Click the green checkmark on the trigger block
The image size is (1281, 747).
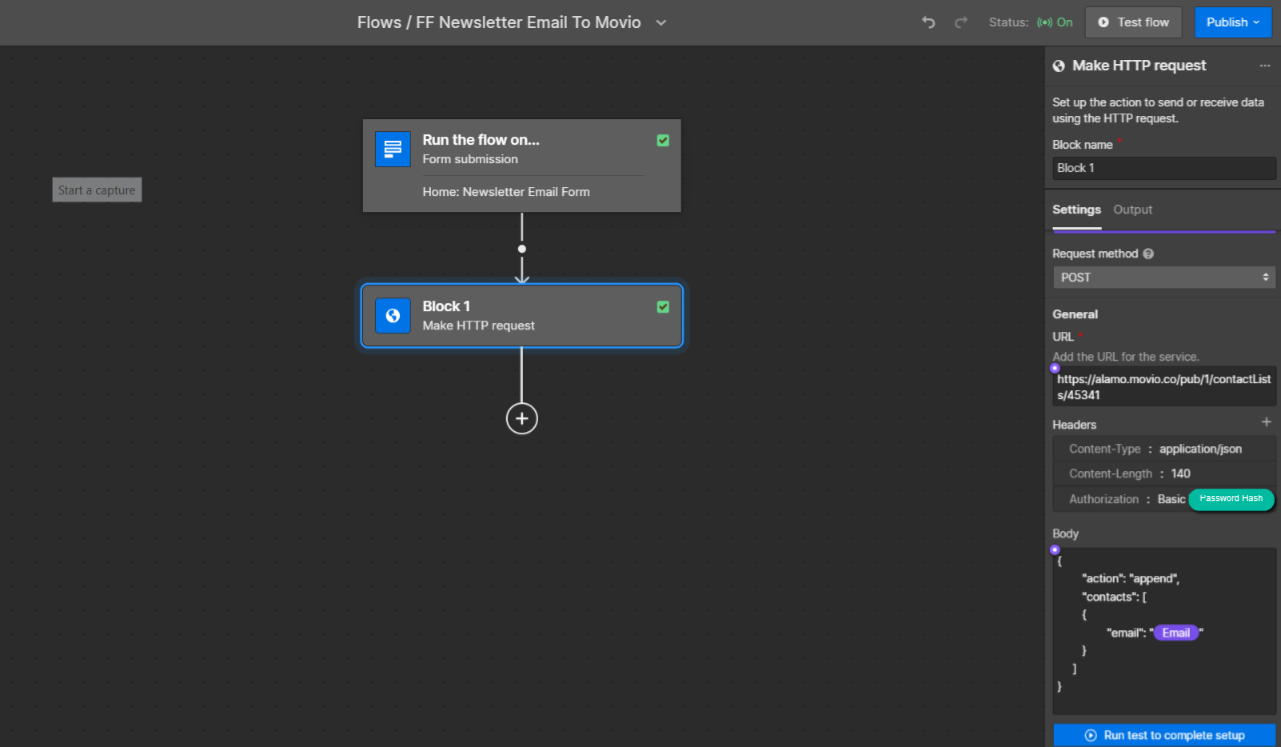(x=663, y=141)
